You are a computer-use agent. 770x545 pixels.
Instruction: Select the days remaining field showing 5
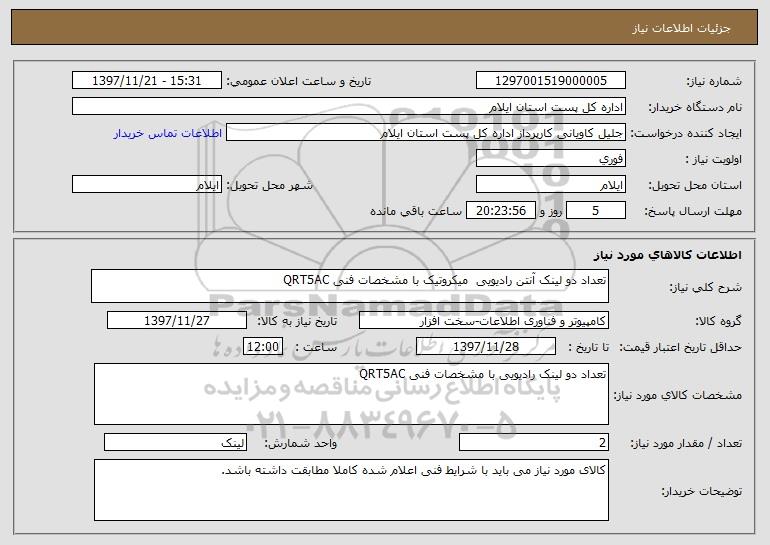coord(596,211)
